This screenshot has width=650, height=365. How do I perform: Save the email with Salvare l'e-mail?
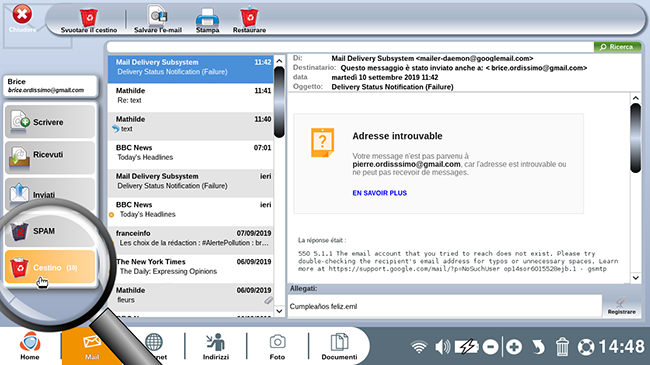pos(158,19)
